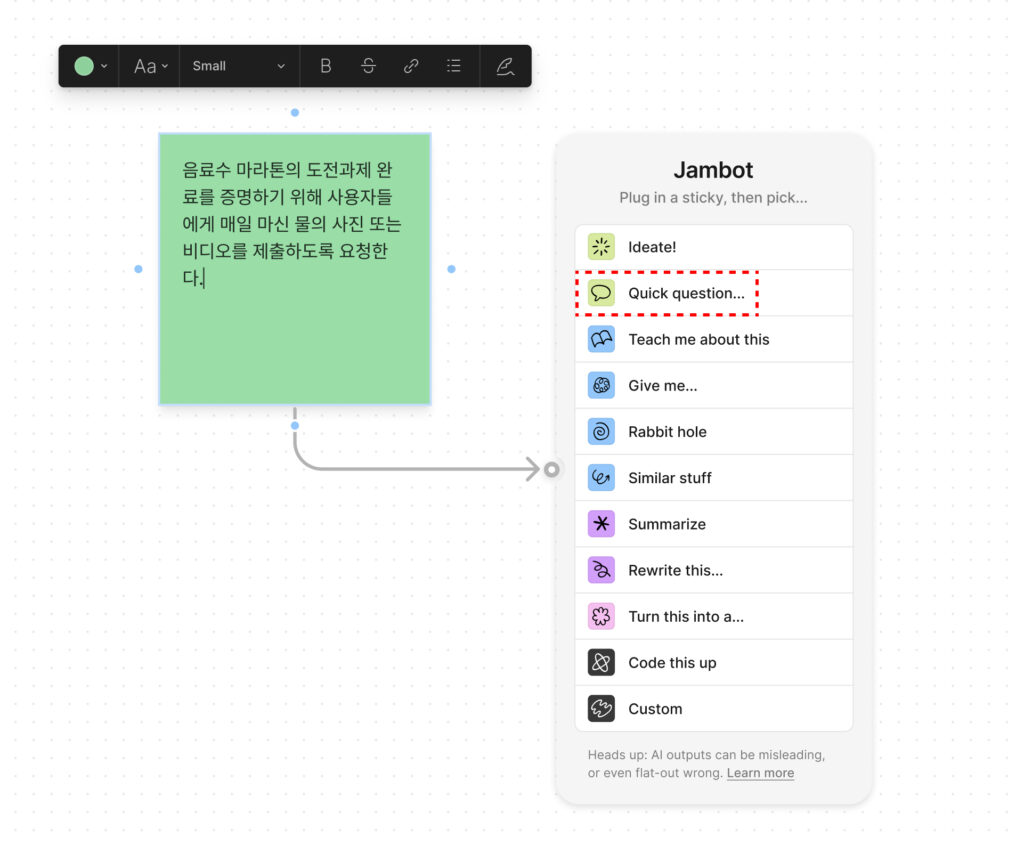The image size is (1024, 845).
Task: Click the sticky note's top connection handle
Action: (295, 112)
